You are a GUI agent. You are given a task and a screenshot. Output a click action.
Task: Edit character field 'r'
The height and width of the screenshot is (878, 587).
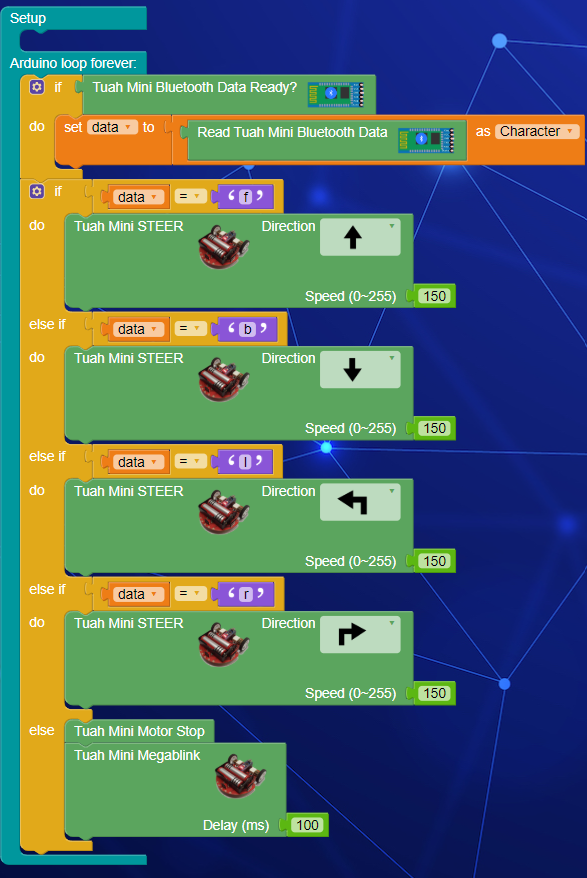coord(246,594)
